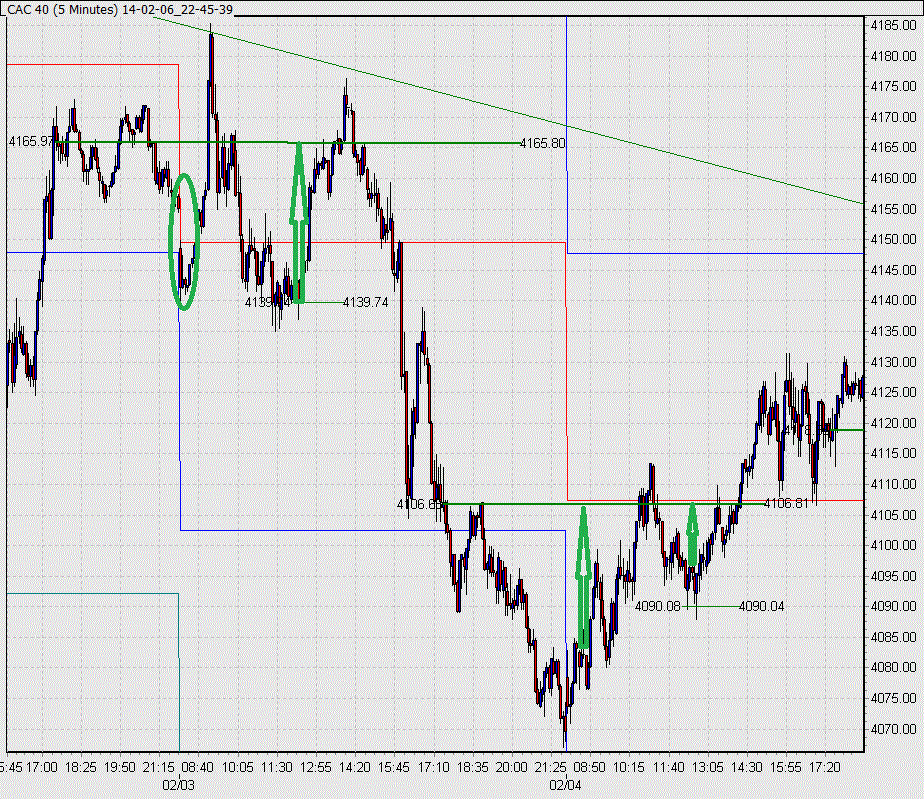Click the 4165.97 label at left edge
Image resolution: width=924 pixels, height=799 pixels.
point(31,141)
